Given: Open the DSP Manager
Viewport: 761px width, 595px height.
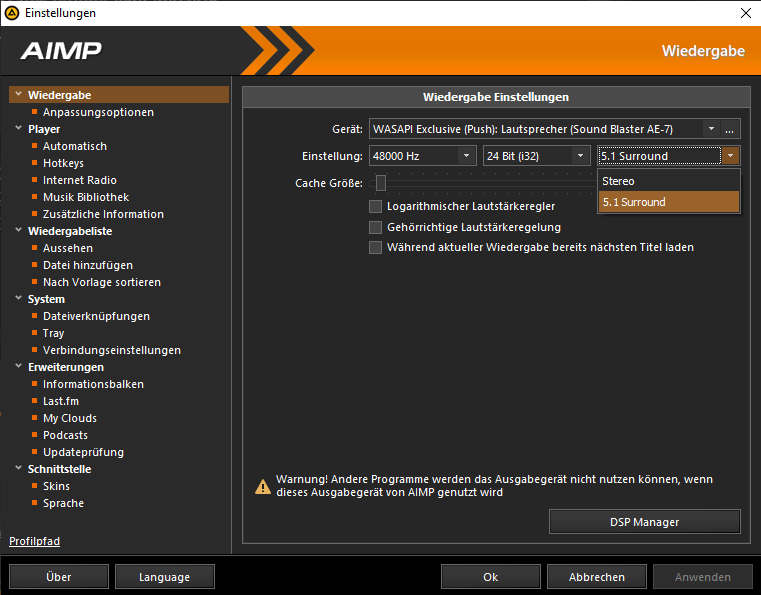Looking at the screenshot, I should point(645,522).
